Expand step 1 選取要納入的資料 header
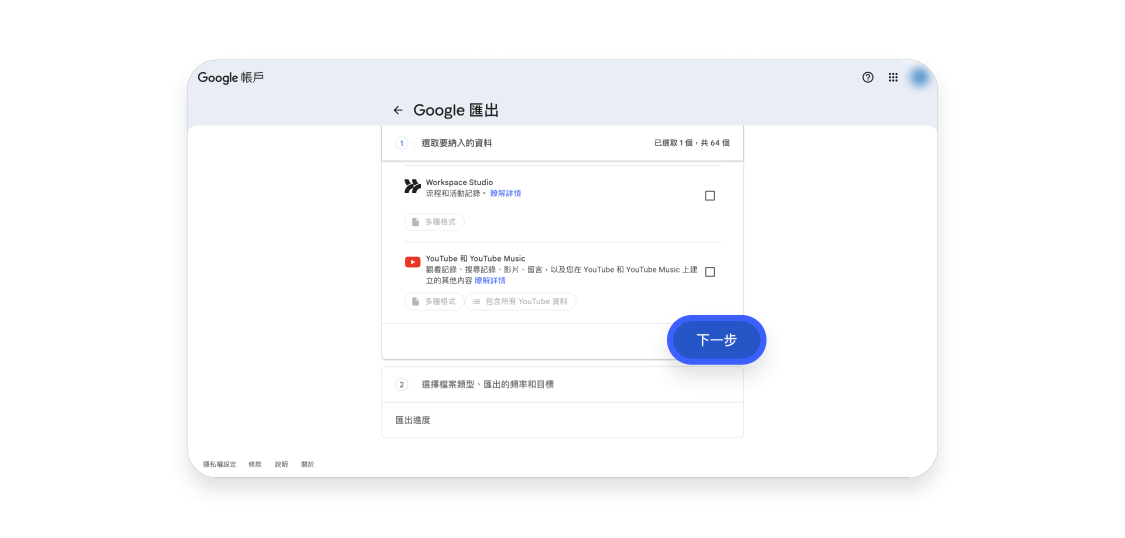This screenshot has height=538, width=1125. click(x=562, y=143)
